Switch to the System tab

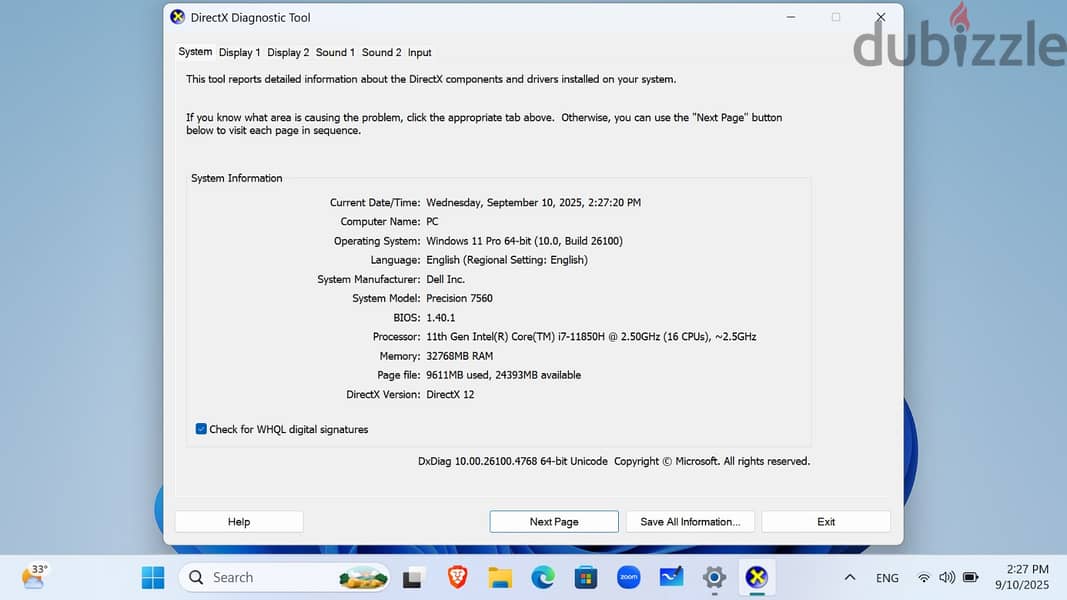(195, 52)
